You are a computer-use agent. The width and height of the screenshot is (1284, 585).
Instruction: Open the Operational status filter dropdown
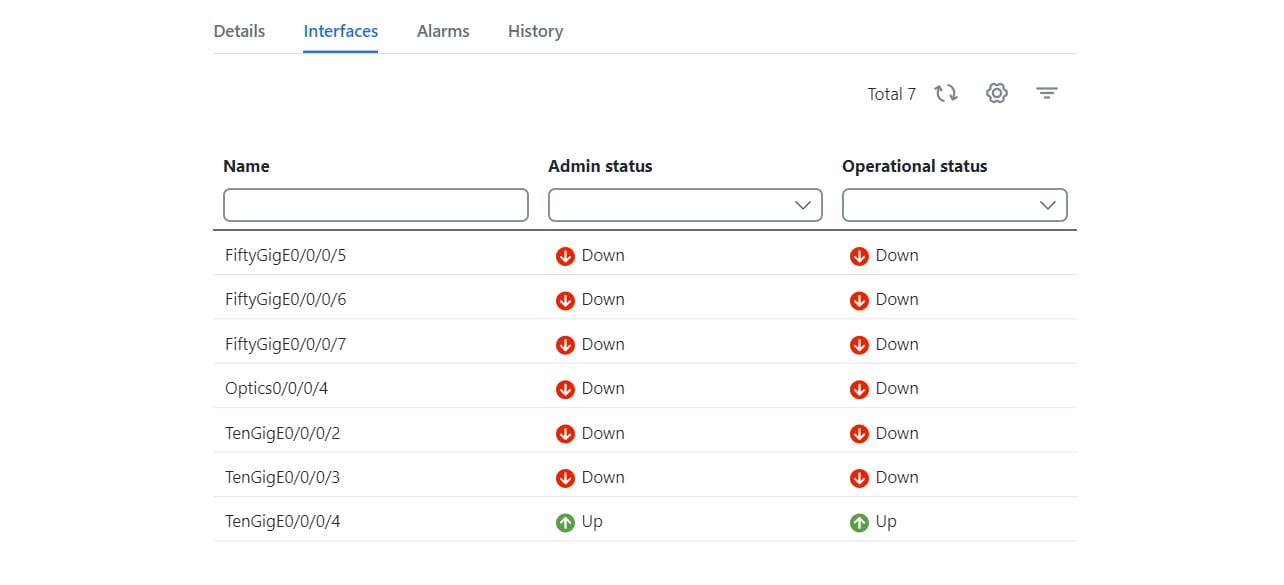click(x=954, y=205)
